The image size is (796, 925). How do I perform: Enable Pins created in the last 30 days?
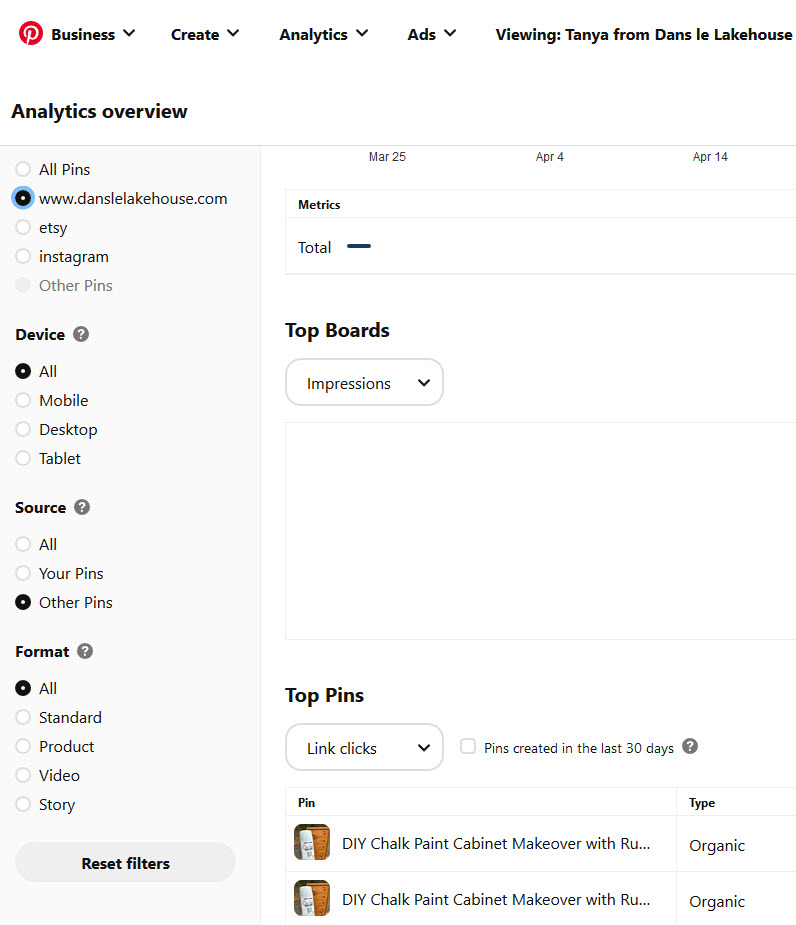coord(468,746)
